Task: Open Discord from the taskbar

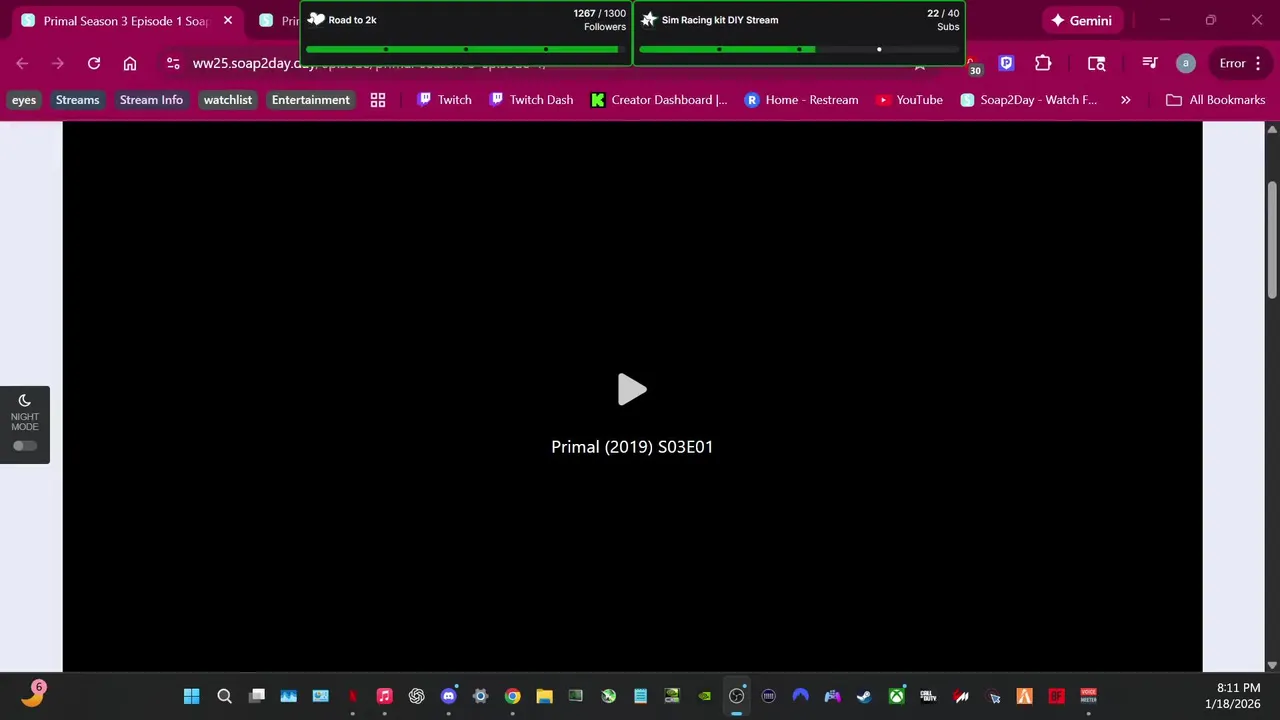Action: pos(448,696)
